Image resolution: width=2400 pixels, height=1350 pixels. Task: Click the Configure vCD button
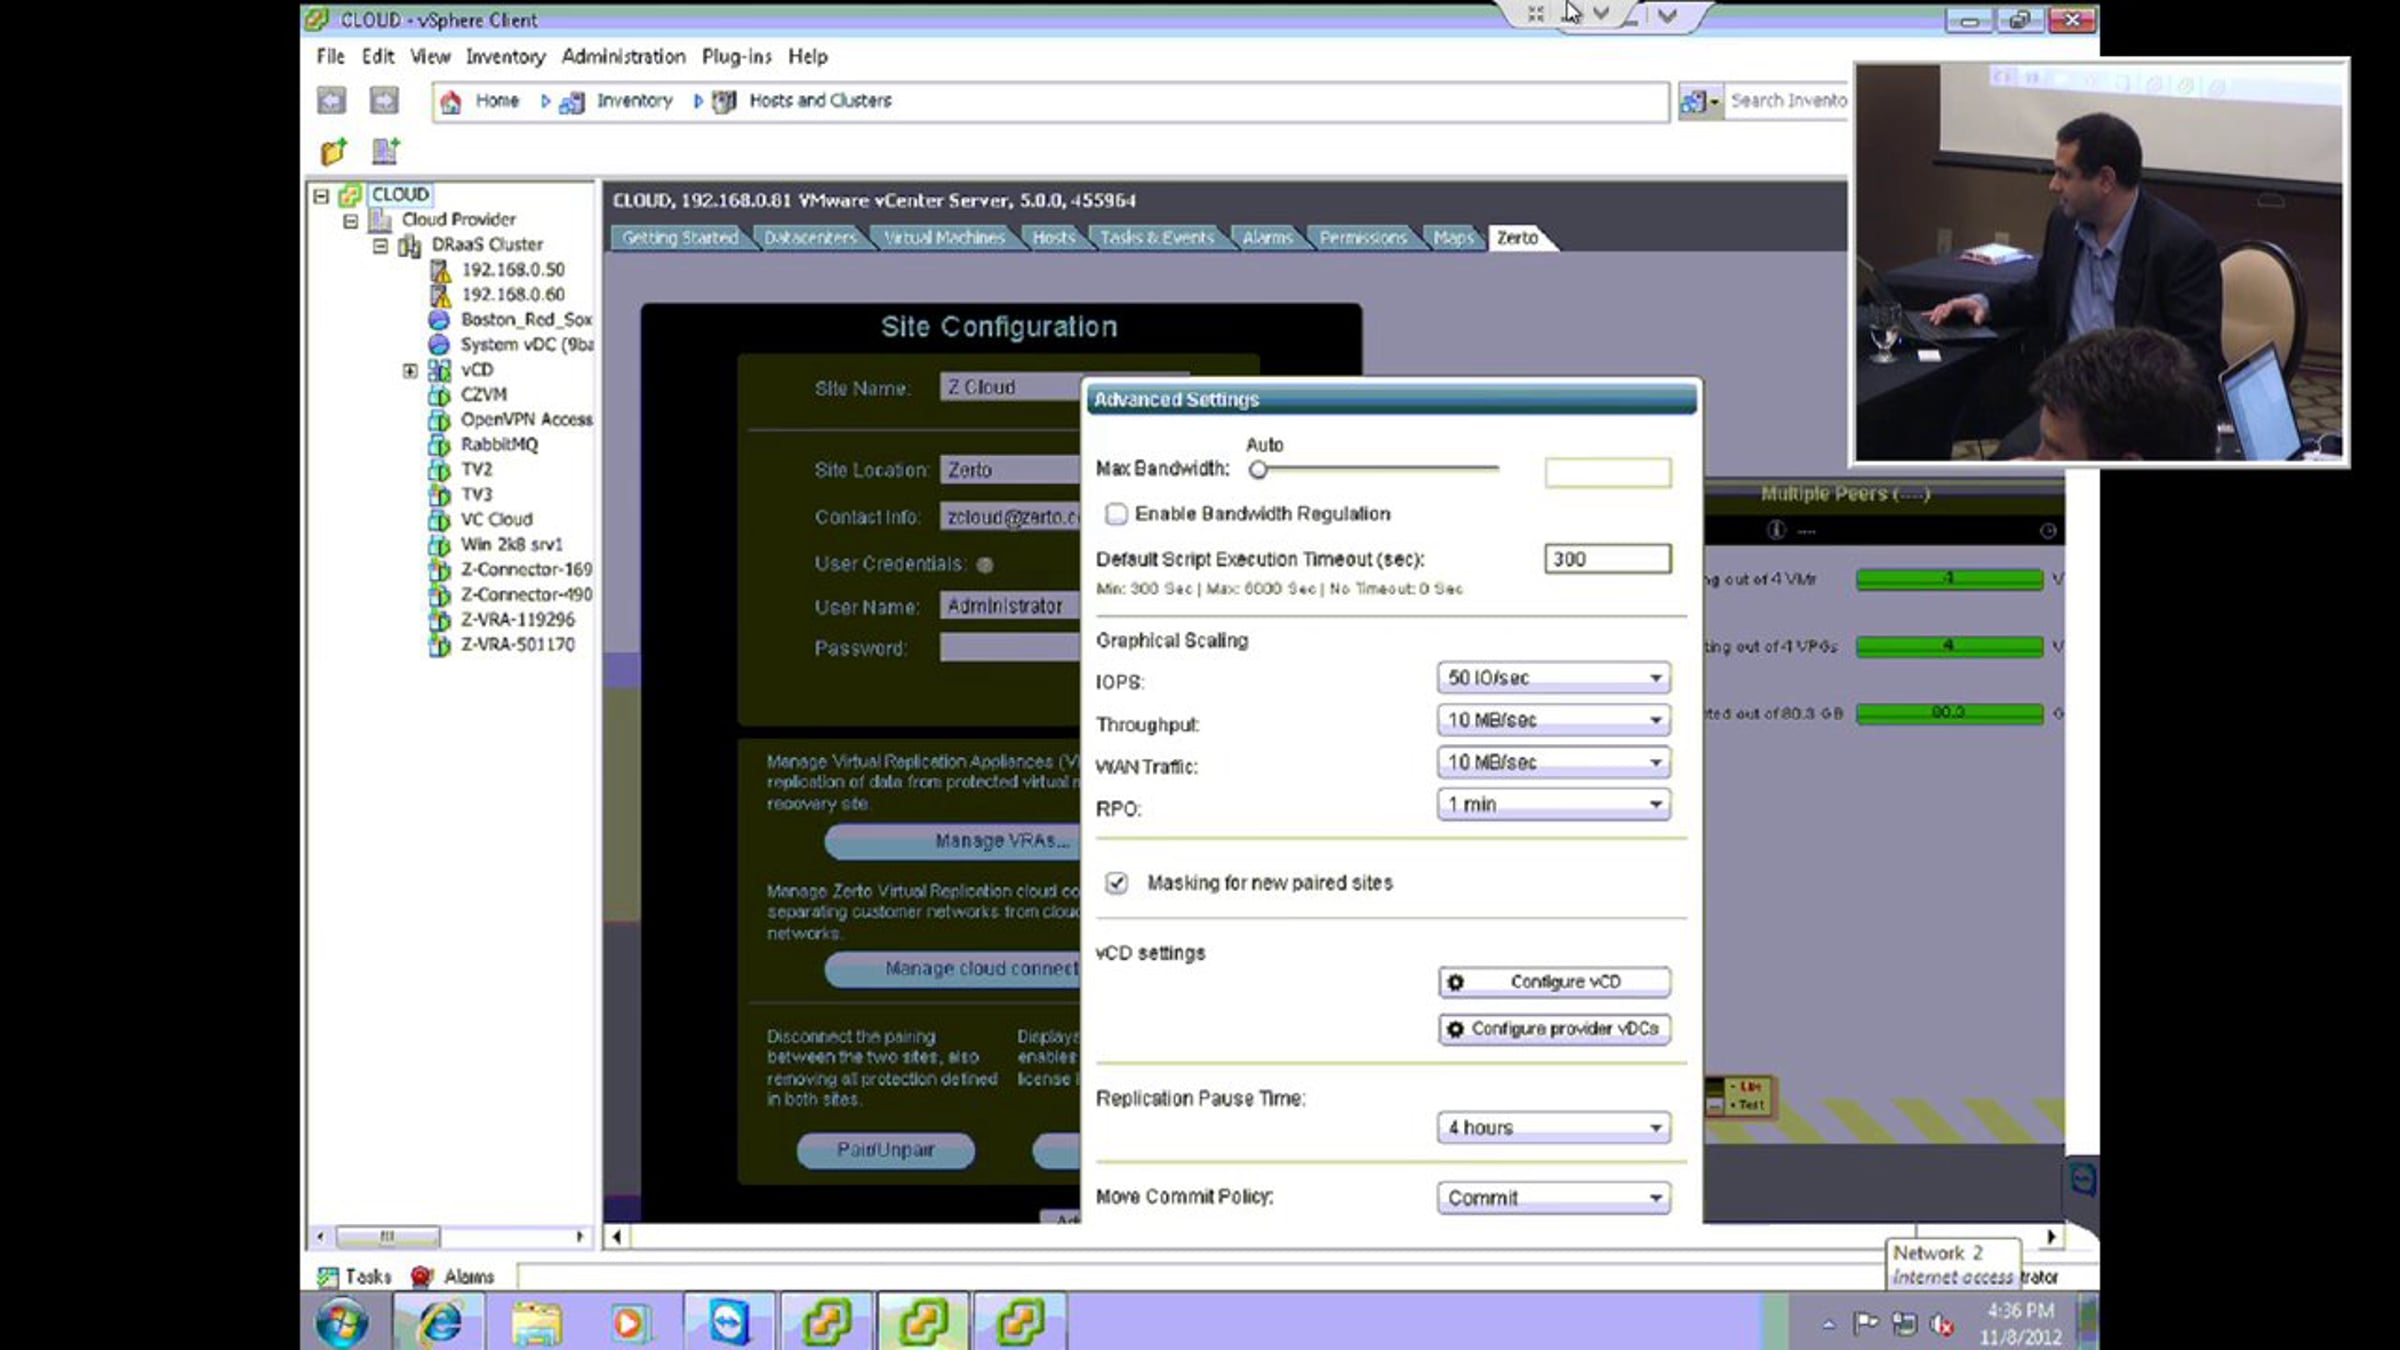pyautogui.click(x=1554, y=982)
